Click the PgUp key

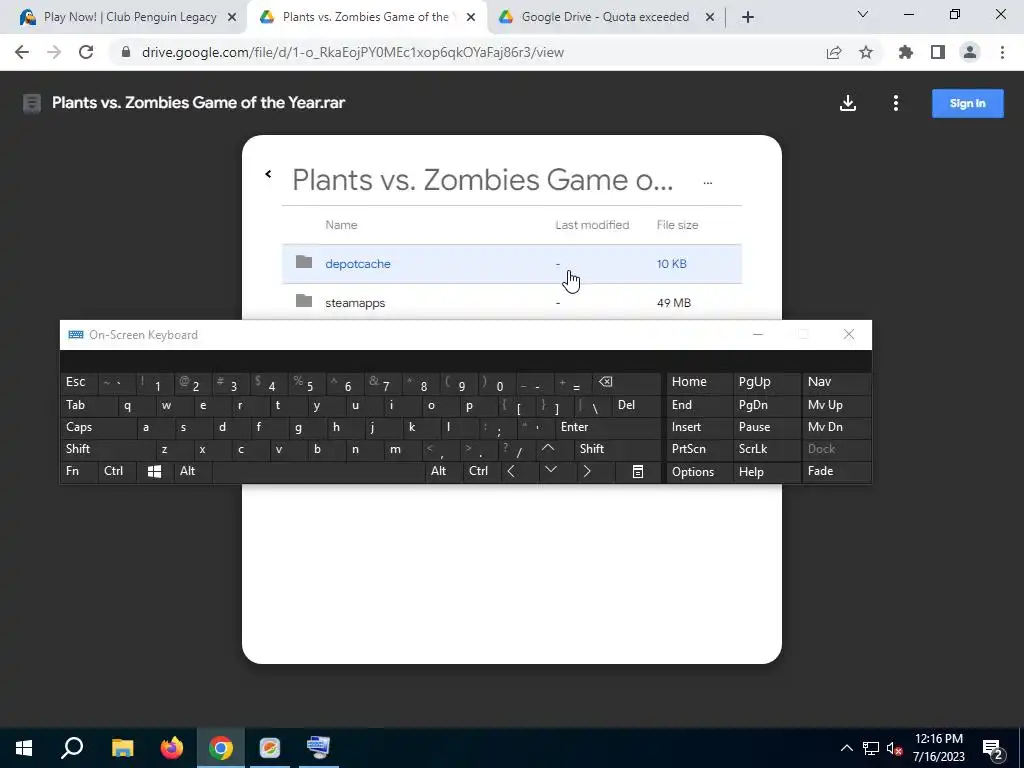coord(767,383)
